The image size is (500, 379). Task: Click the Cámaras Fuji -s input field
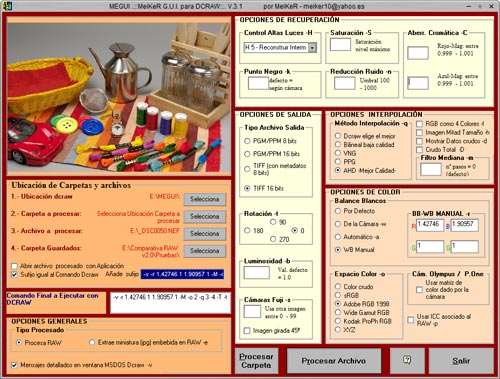pos(252,311)
